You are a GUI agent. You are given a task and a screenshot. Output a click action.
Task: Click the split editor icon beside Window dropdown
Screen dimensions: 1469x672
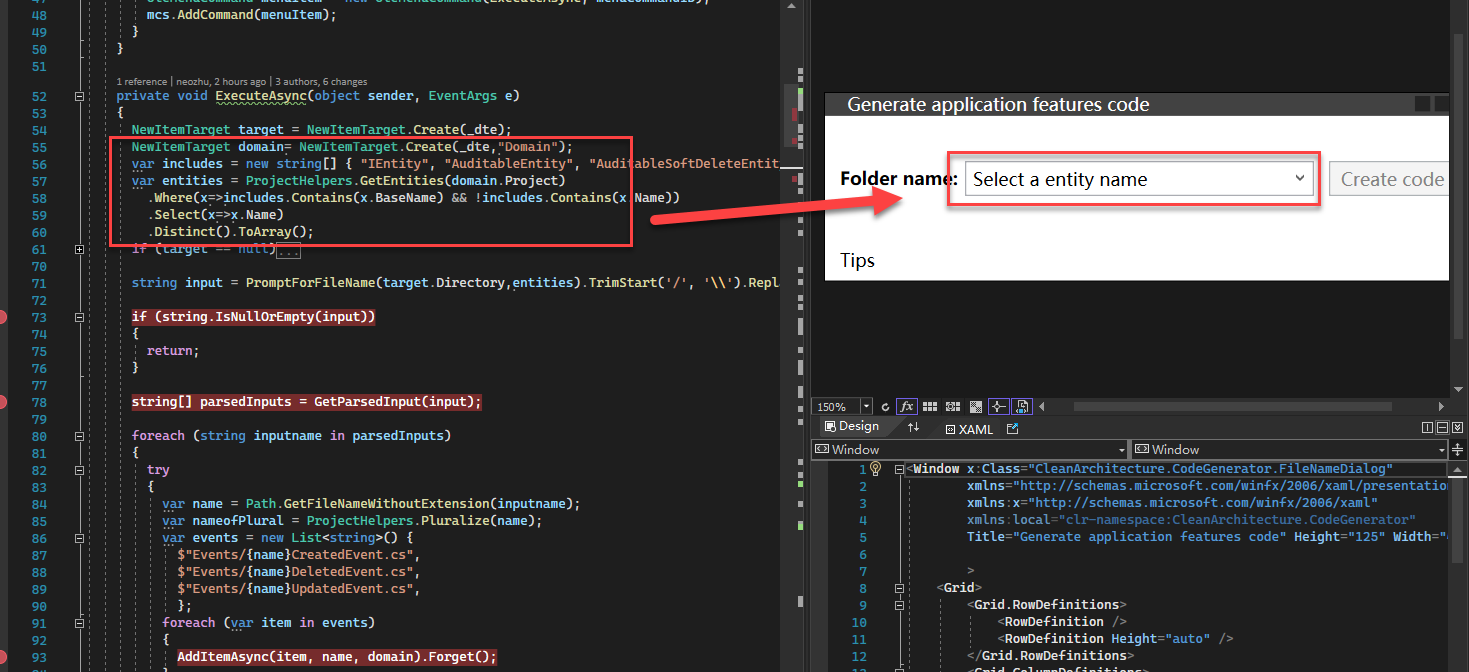[x=1457, y=450]
